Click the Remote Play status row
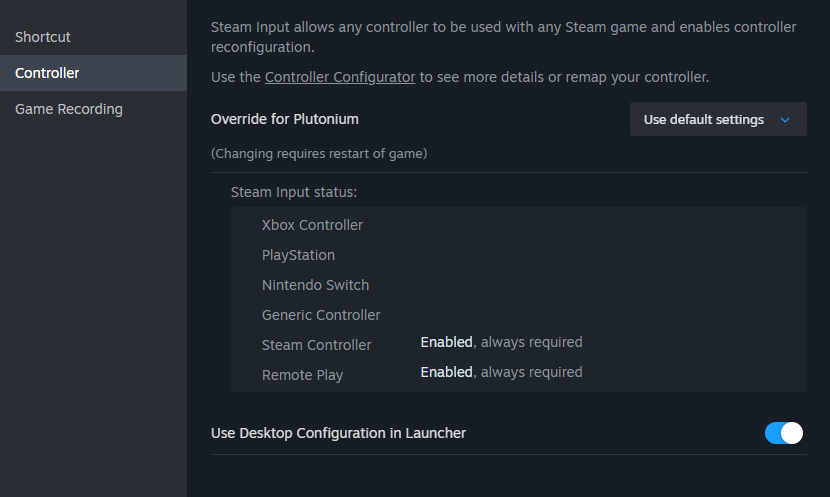This screenshot has height=497, width=830. [x=518, y=375]
